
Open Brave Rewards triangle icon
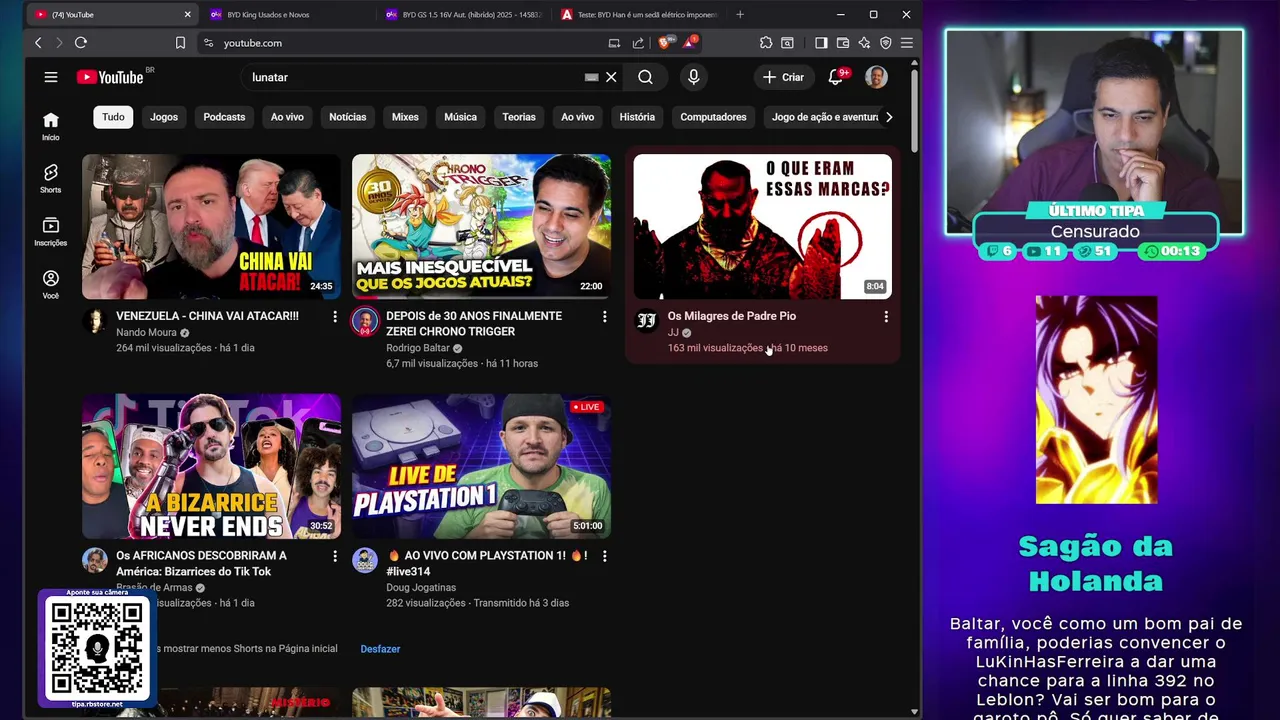point(690,43)
